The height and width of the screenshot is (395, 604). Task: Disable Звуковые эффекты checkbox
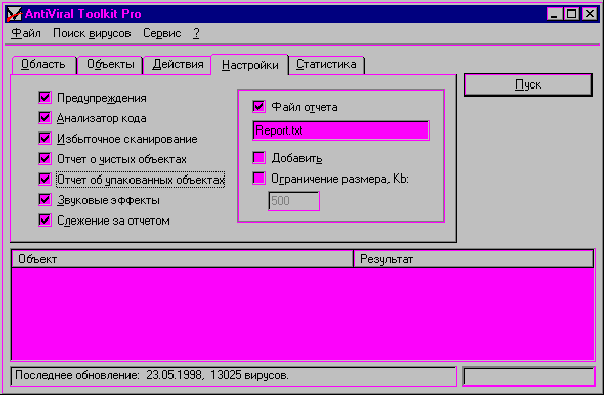click(45, 199)
